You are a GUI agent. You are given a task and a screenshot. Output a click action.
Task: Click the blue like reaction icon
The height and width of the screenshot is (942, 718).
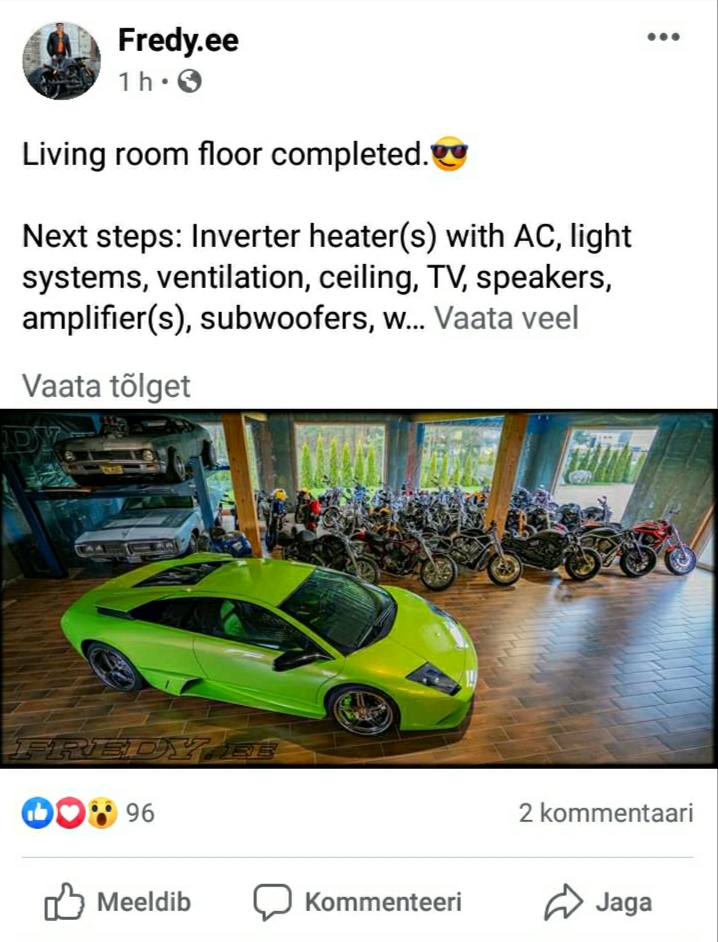coord(37,813)
